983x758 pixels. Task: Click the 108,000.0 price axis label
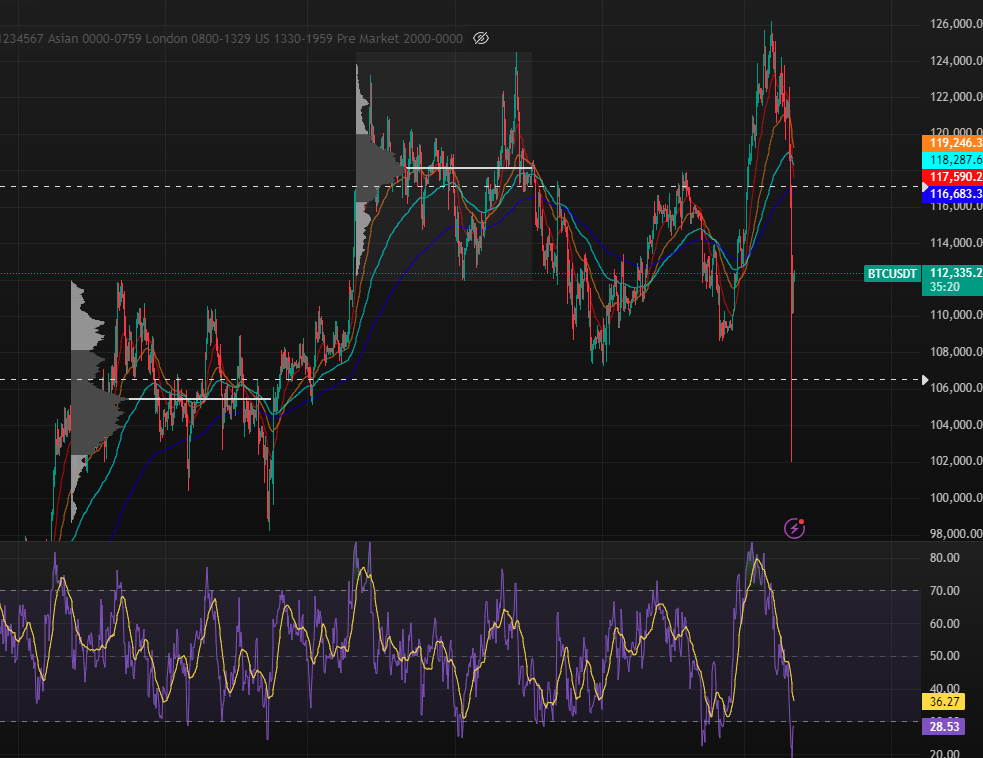[x=956, y=352]
